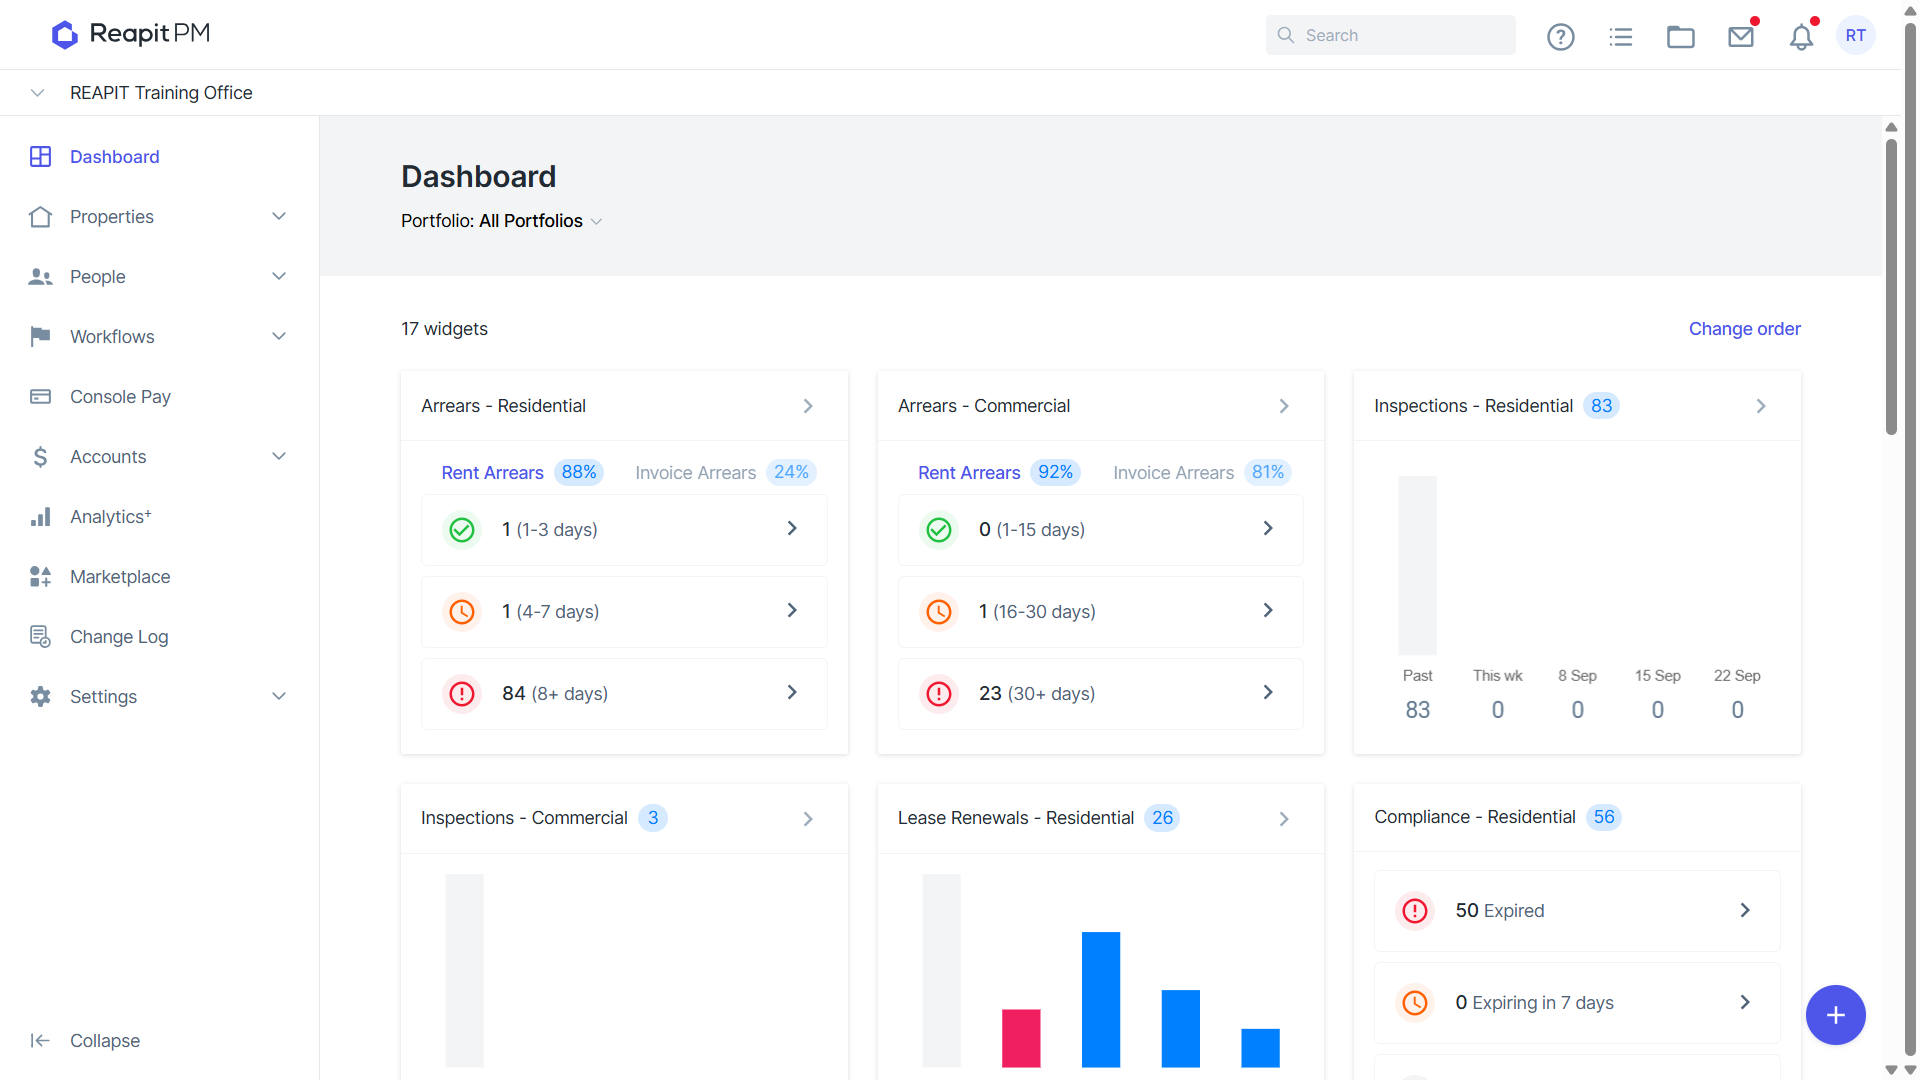This screenshot has width=1920, height=1080.
Task: Open the 50 Expired compliance row
Action: coord(1577,910)
